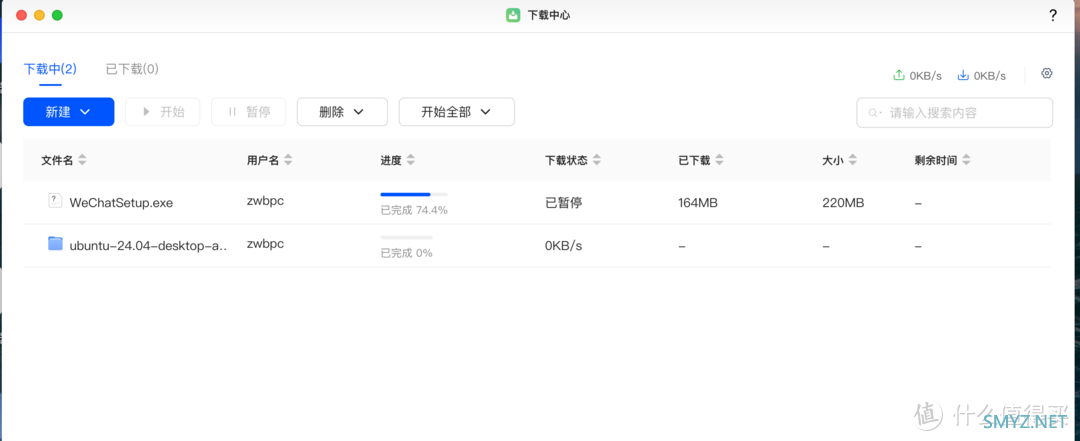Click the Download Center app icon in title
This screenshot has height=441, width=1080.
513,15
